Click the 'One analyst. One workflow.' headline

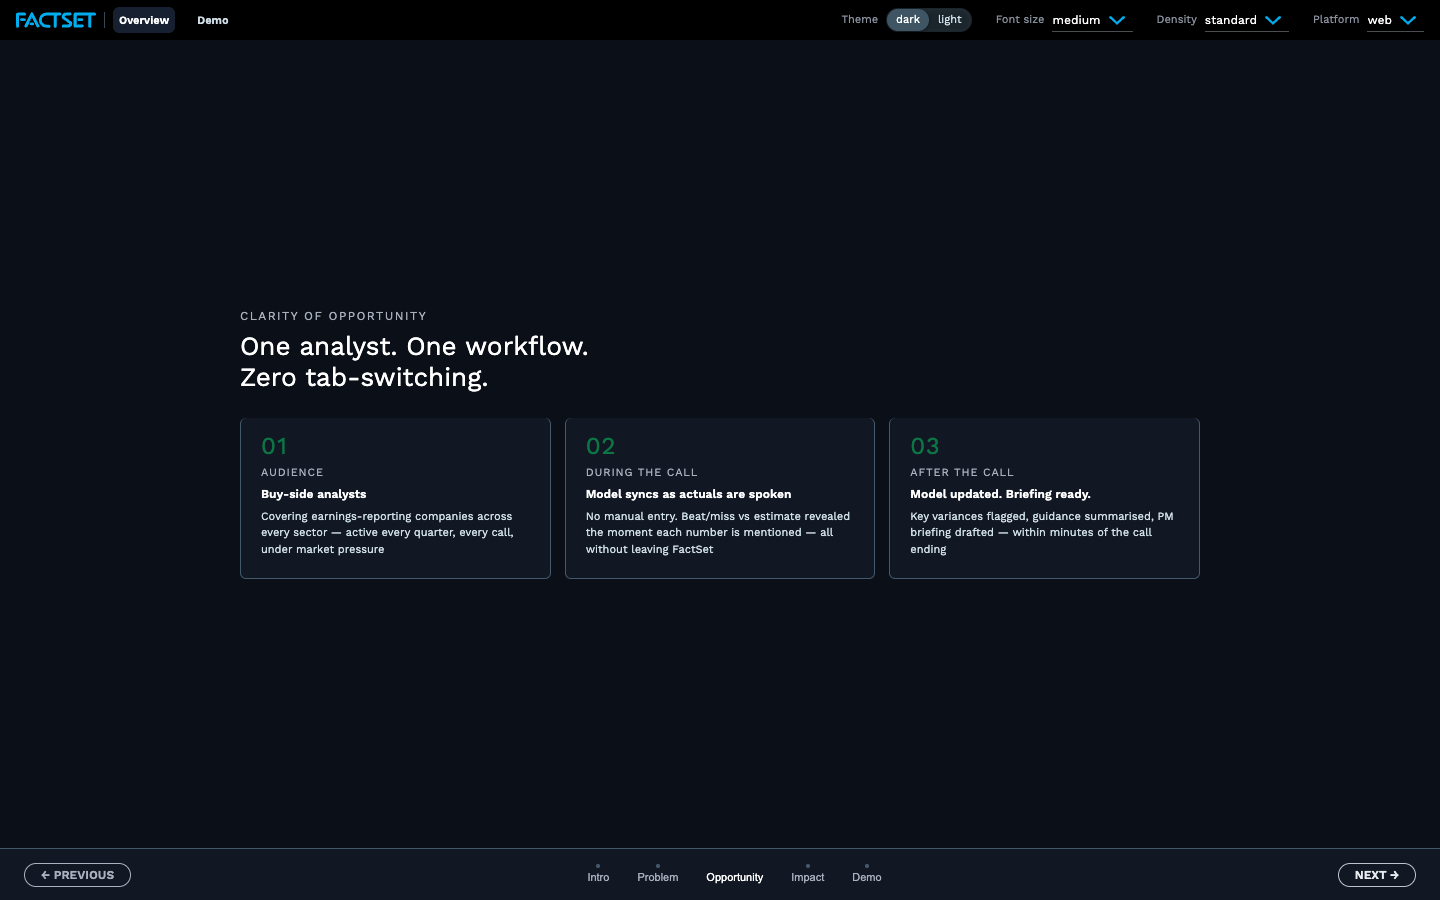414,346
